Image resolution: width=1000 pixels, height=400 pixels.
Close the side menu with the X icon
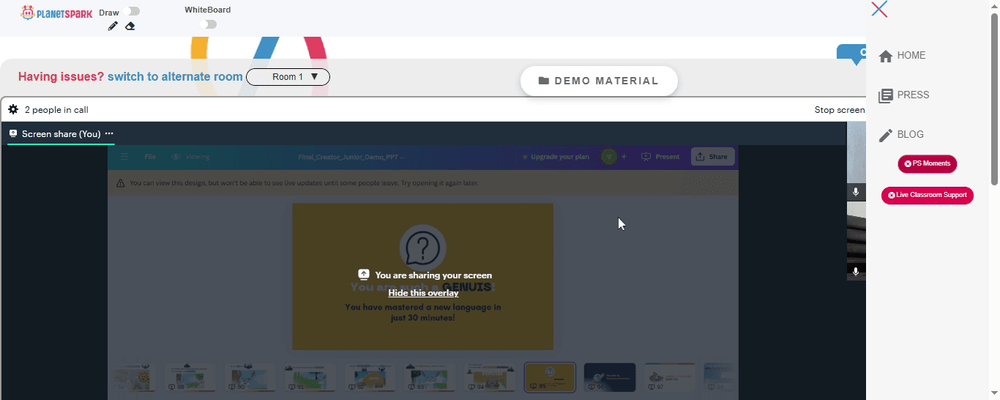coord(879,9)
